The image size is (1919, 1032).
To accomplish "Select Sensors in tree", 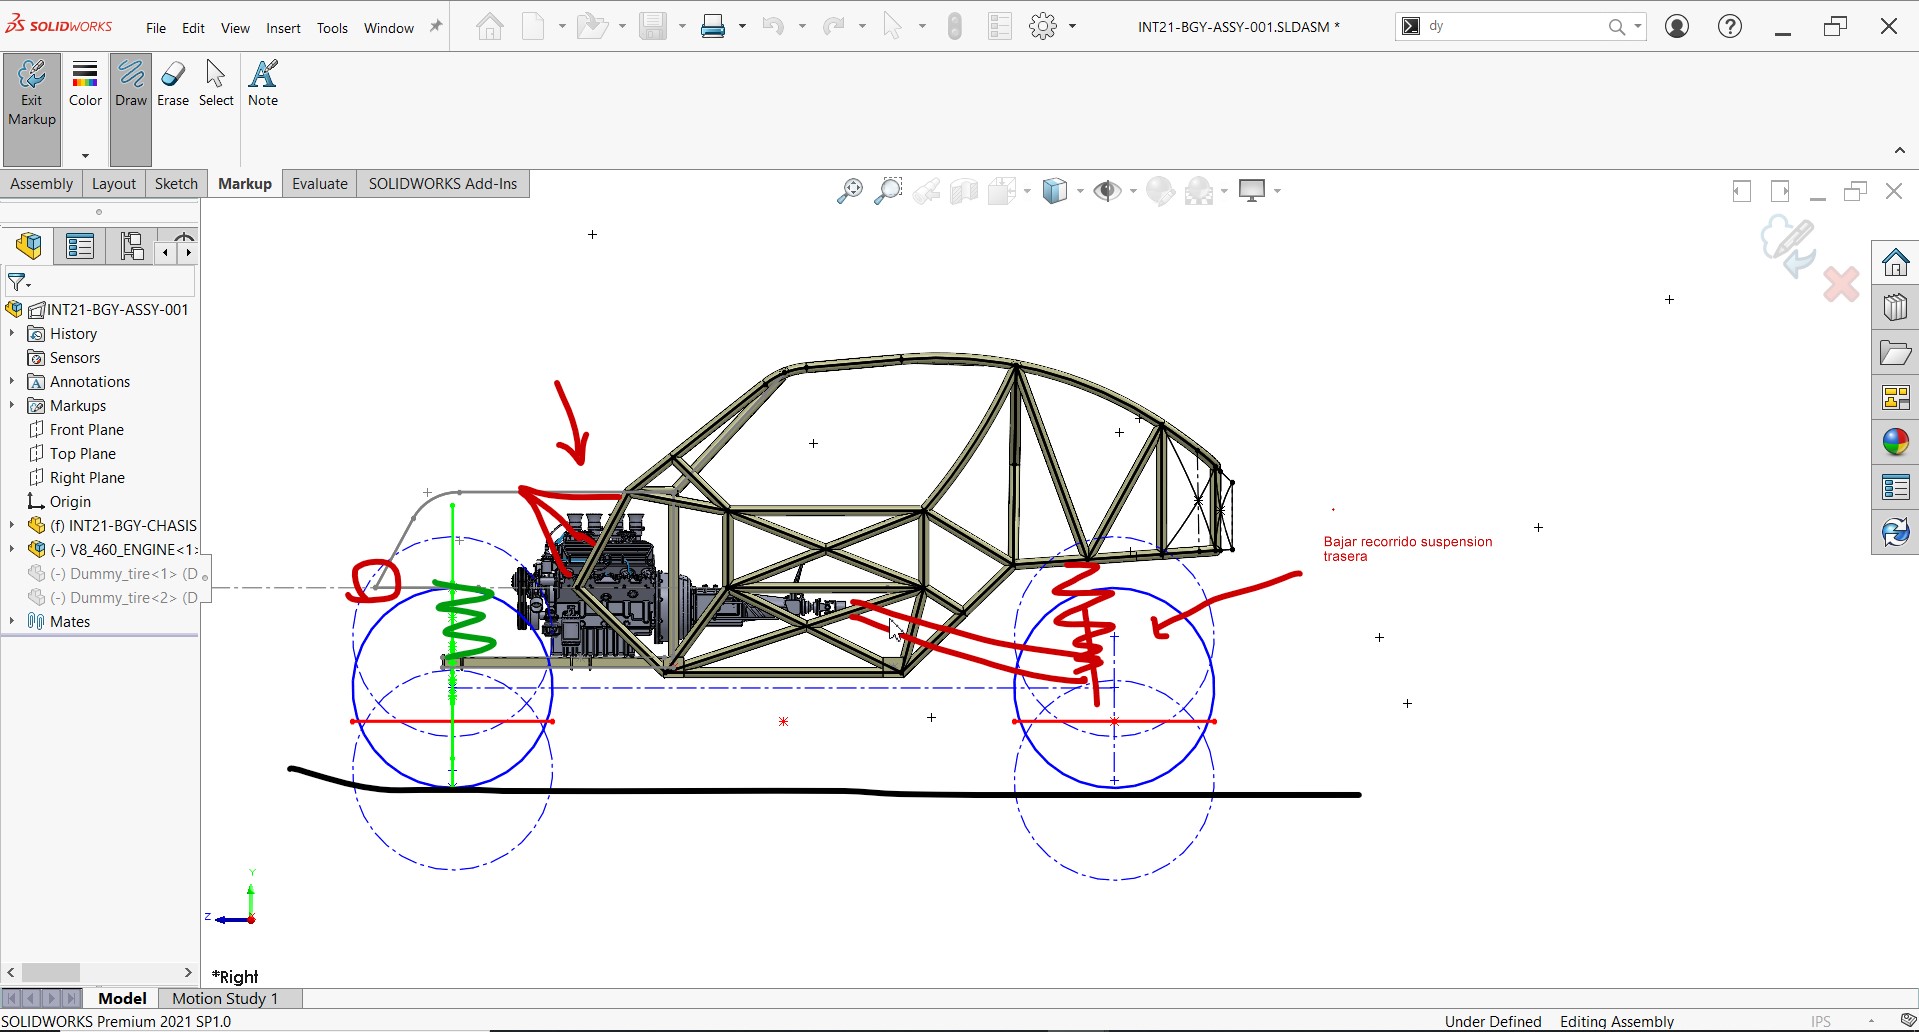I will click(x=75, y=357).
